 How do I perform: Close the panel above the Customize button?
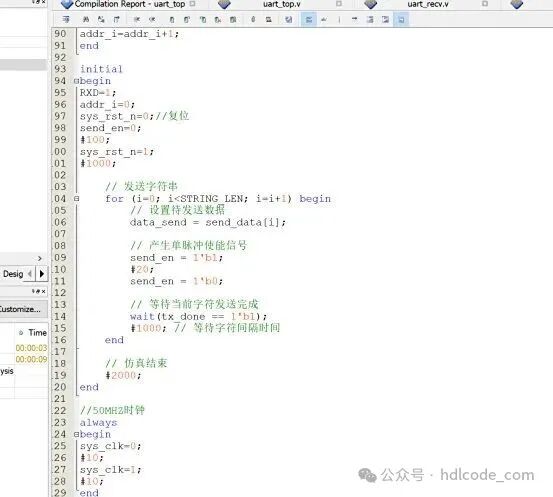point(44,291)
